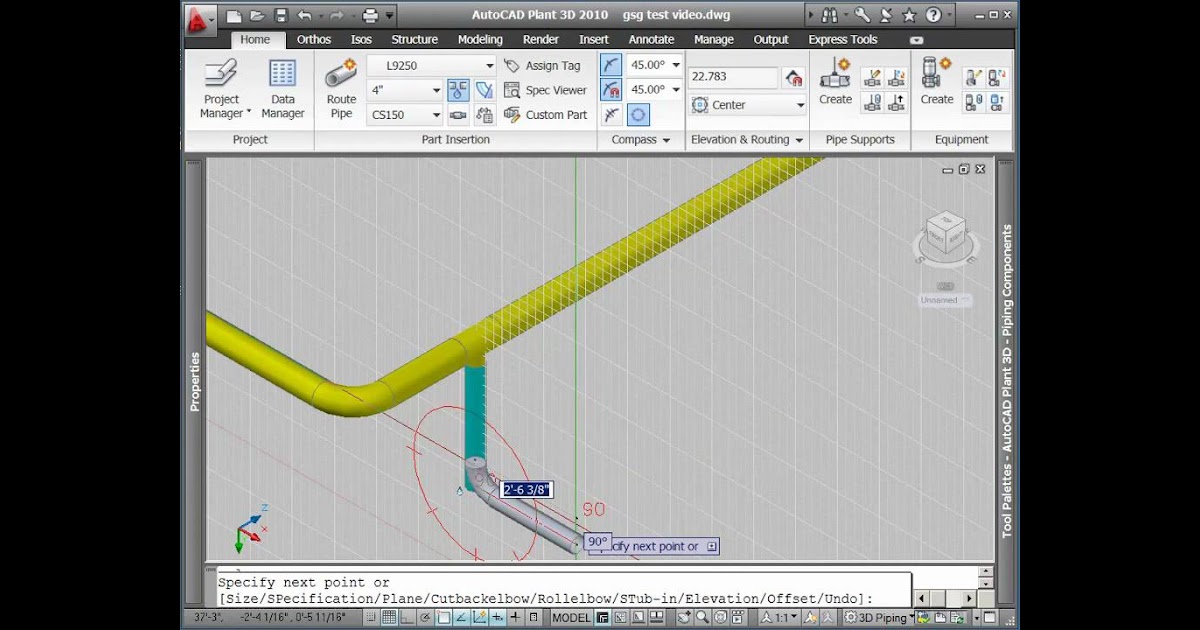
Task: Click the Zoom magnifier in status bar
Action: pyautogui.click(x=703, y=618)
